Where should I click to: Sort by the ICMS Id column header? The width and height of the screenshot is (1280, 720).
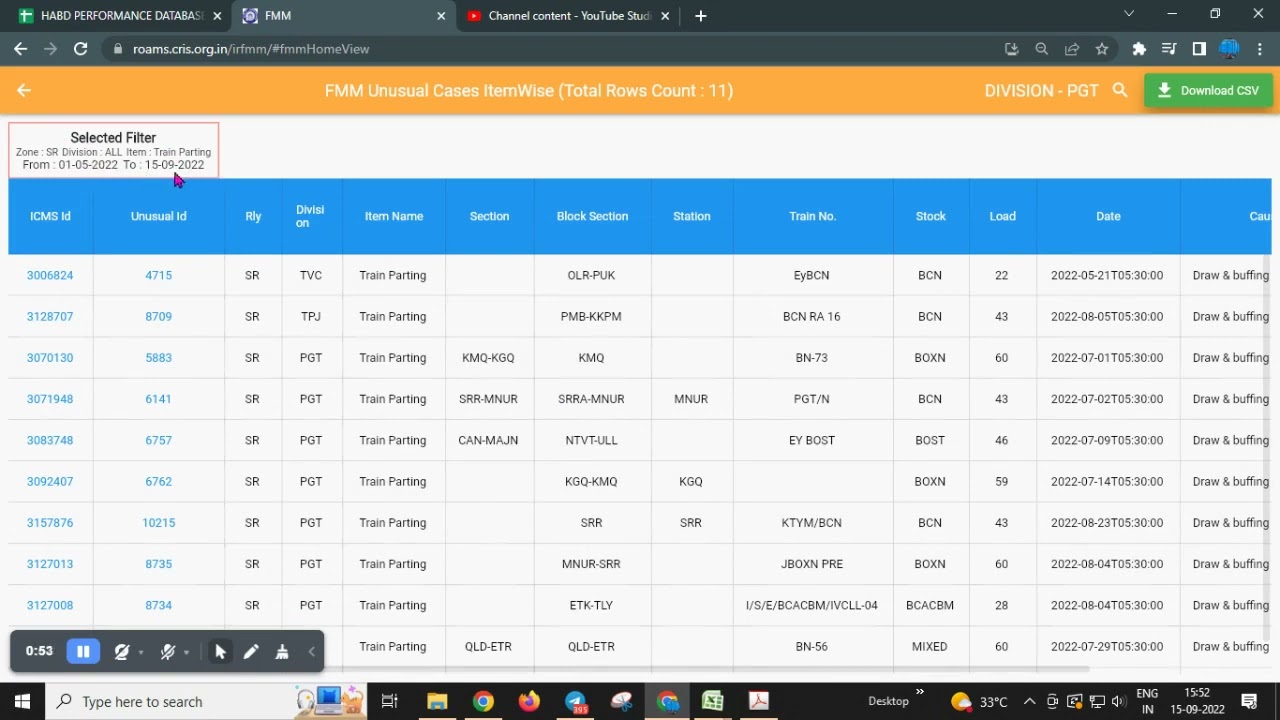tap(50, 216)
